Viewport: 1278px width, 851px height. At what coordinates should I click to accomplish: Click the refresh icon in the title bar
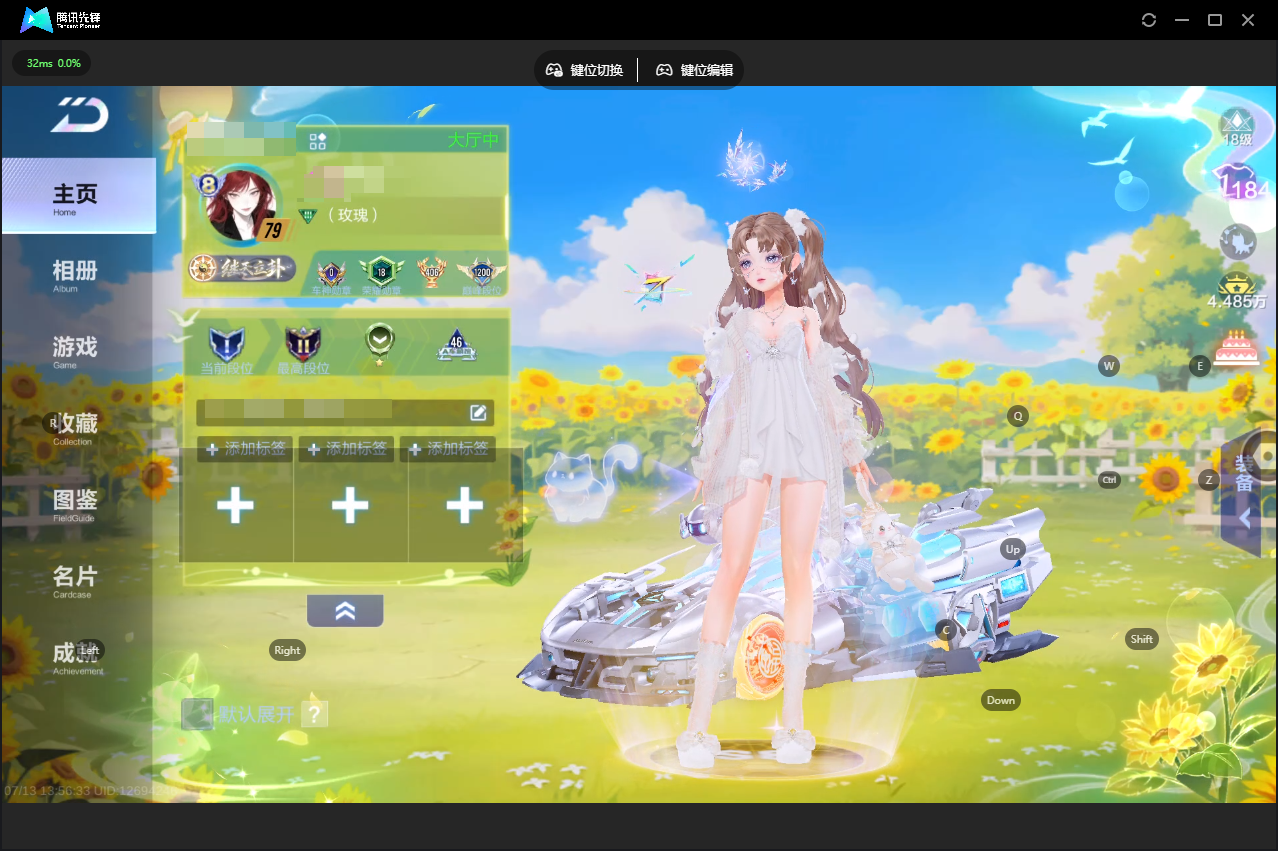[1149, 20]
